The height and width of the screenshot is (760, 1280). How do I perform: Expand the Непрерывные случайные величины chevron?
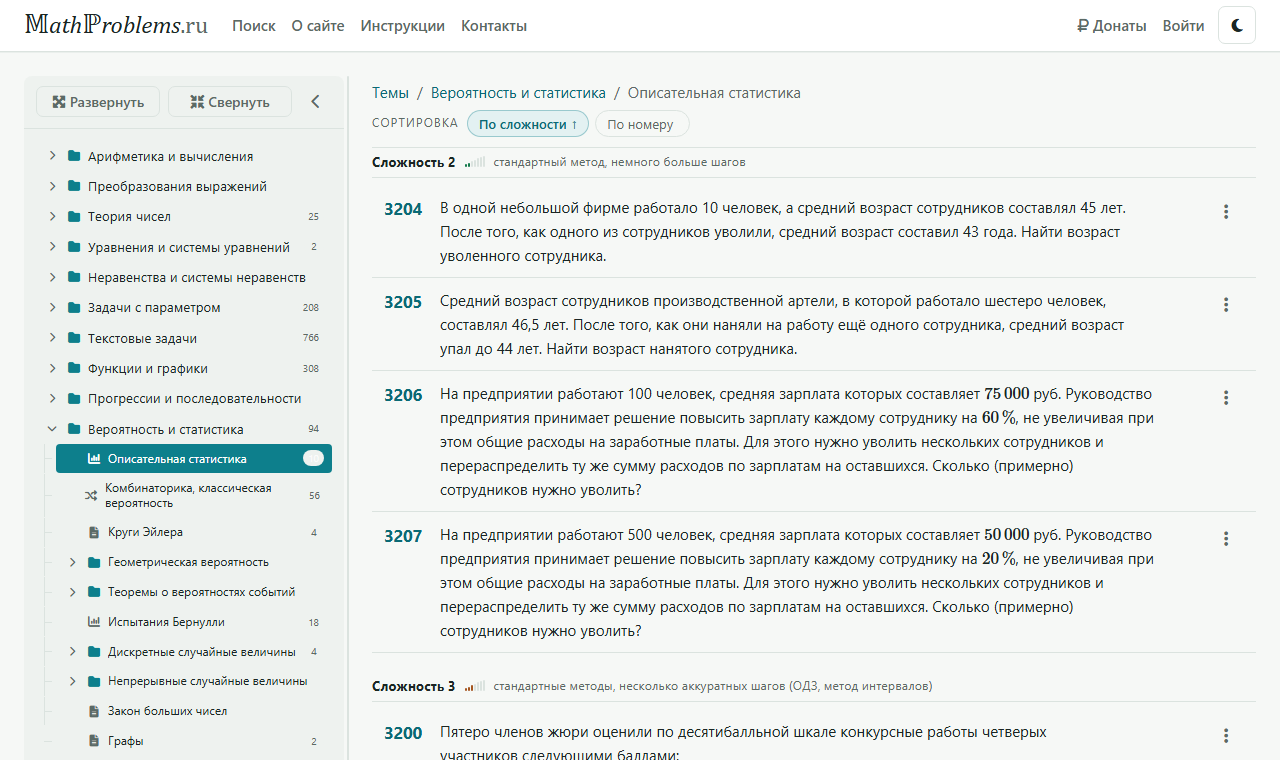click(72, 681)
